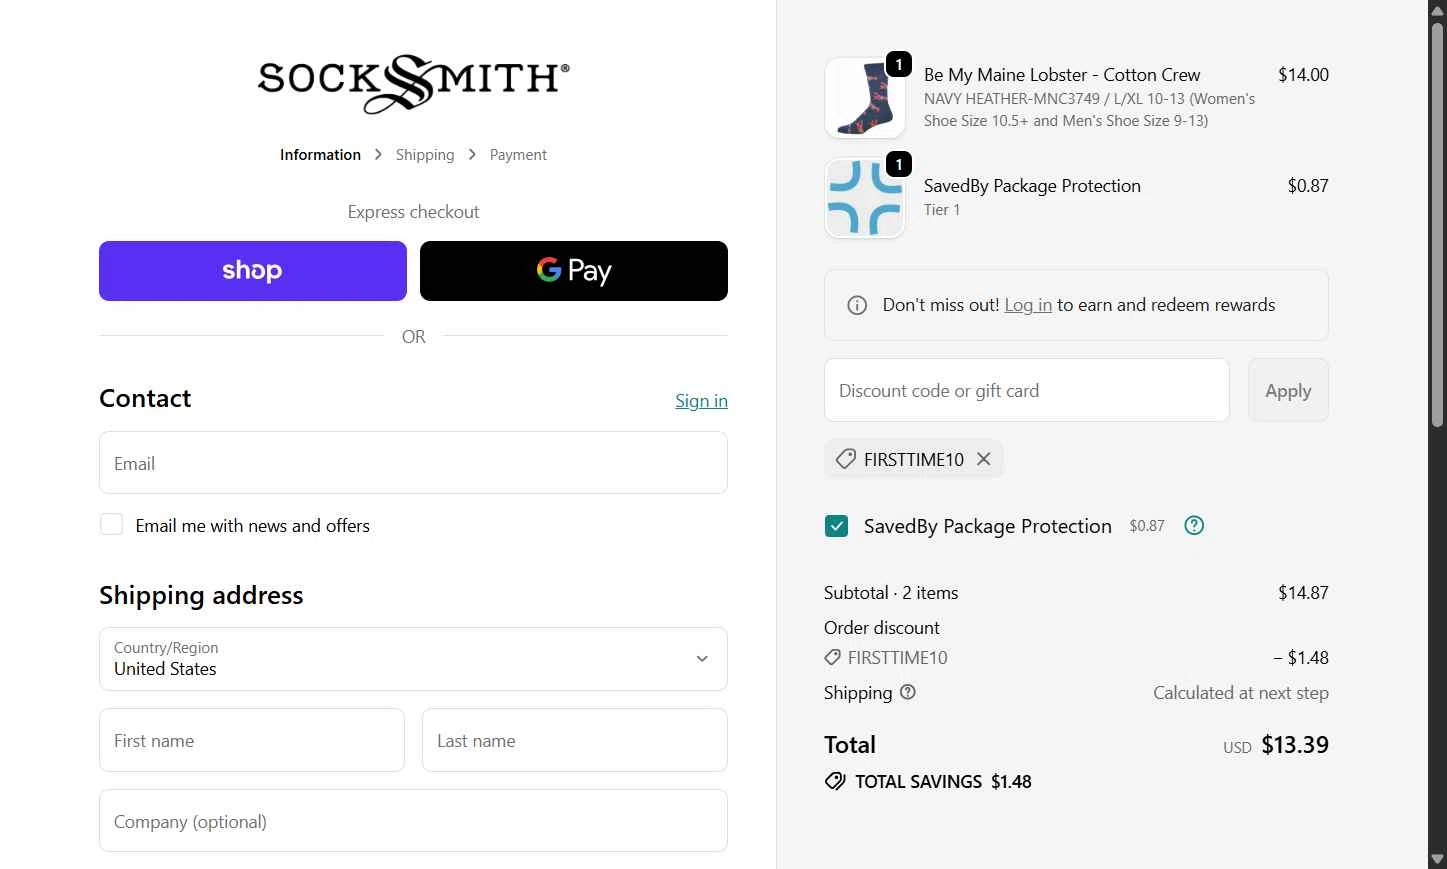The height and width of the screenshot is (869, 1447).
Task: Pay with Google Pay express button
Action: pyautogui.click(x=574, y=271)
